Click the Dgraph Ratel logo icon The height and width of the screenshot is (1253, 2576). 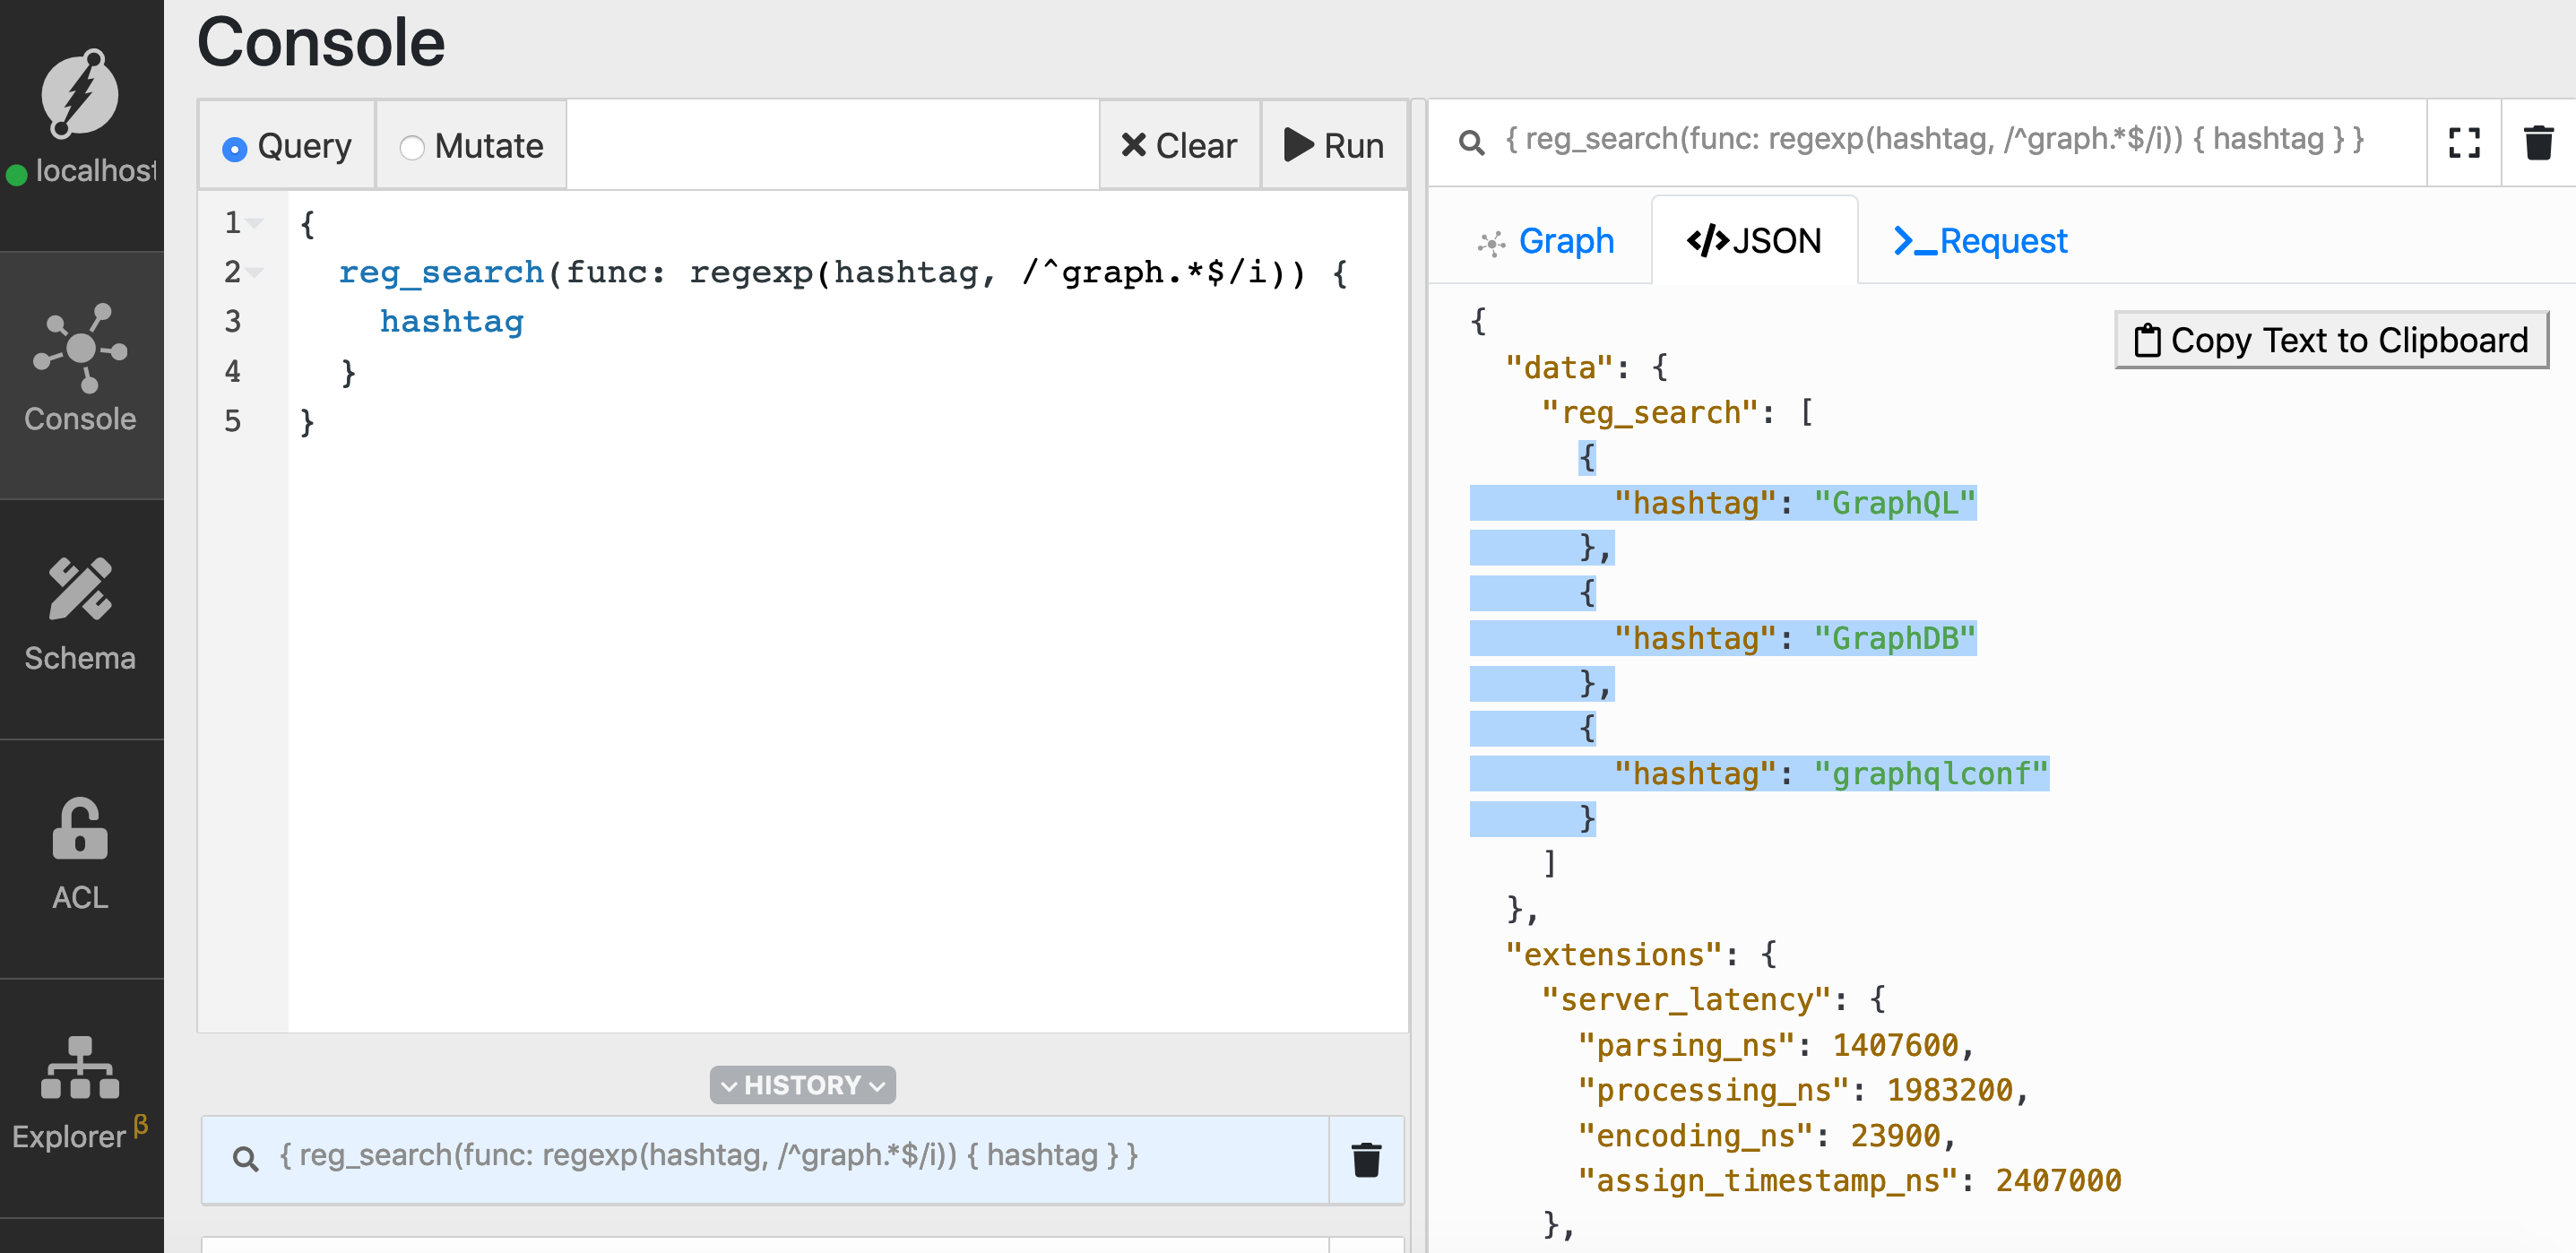pos(79,93)
